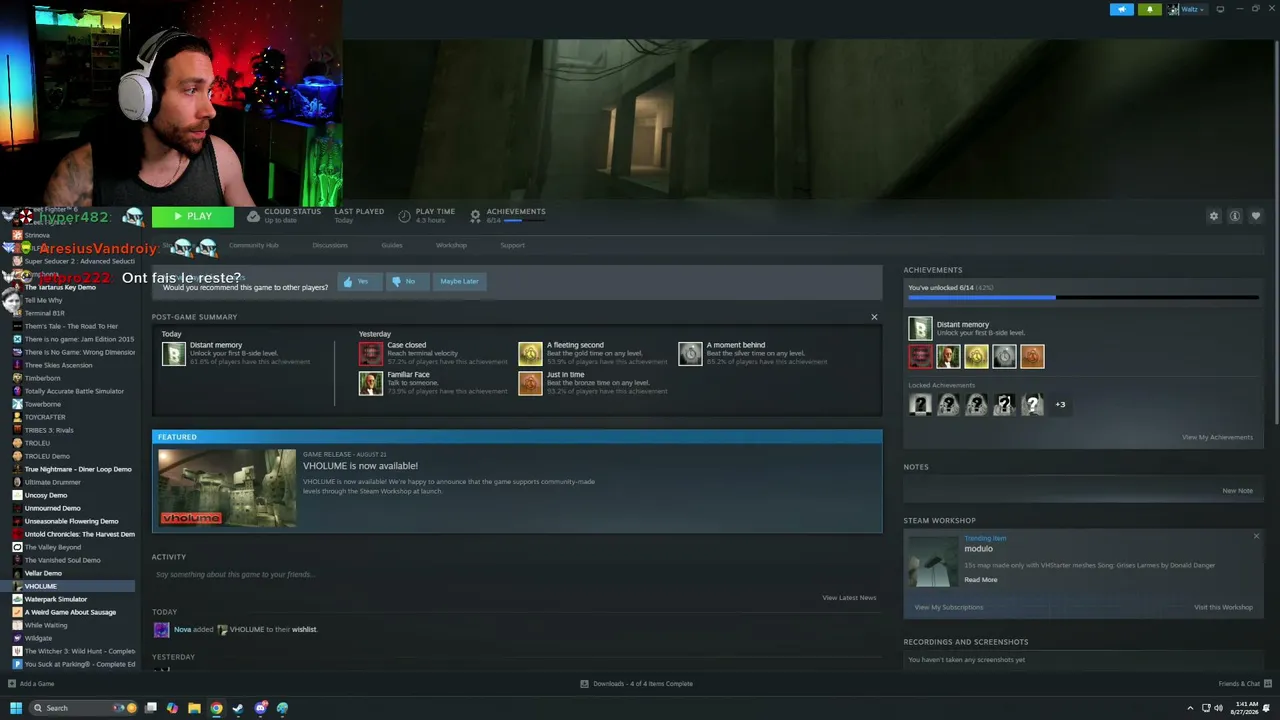Image resolution: width=1280 pixels, height=720 pixels.
Task: Click the A fleeting second achievement icon
Action: tap(530, 353)
